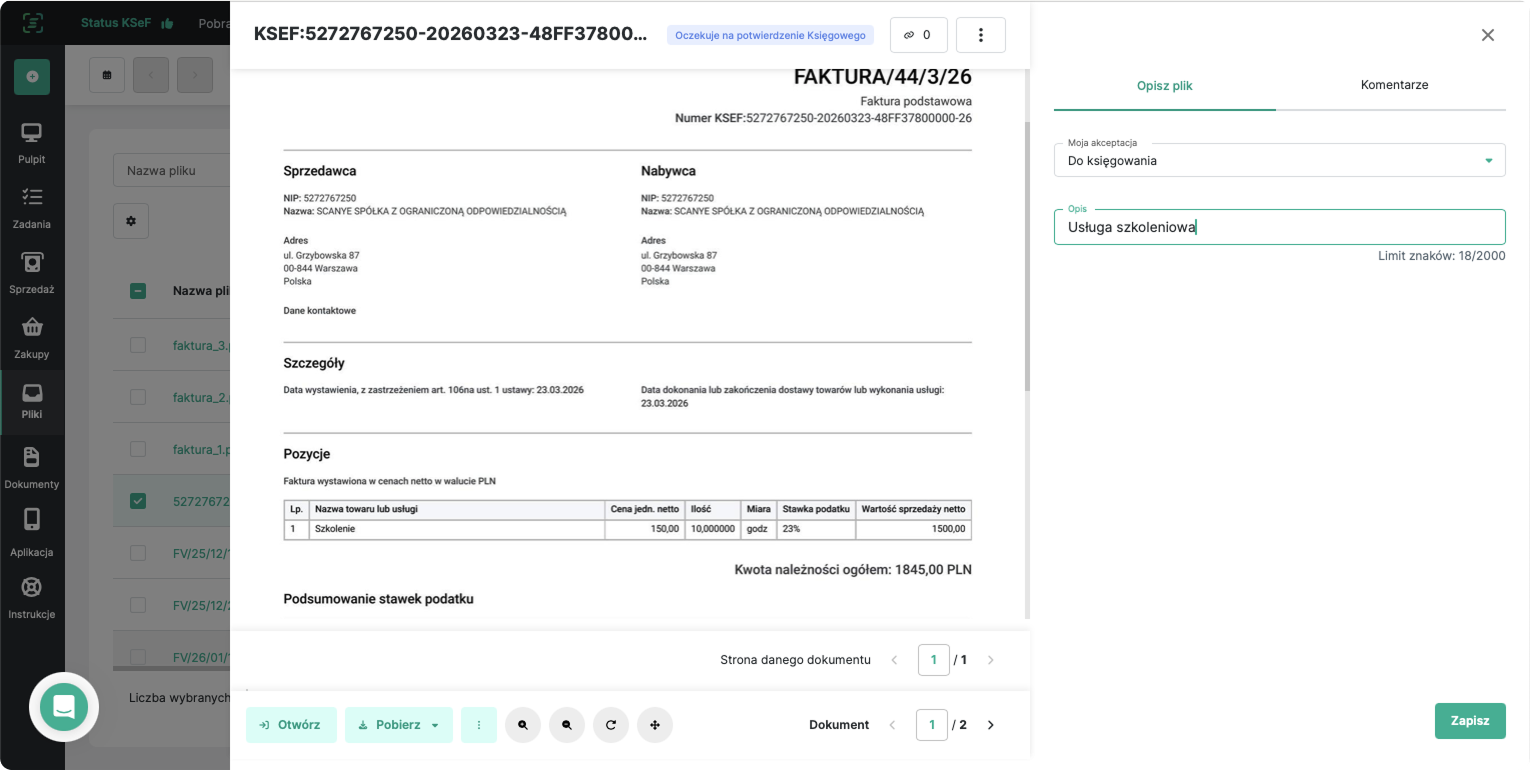Screen dimensions: 1530x770
Task: Activate the pan/move document tool
Action: tap(655, 725)
